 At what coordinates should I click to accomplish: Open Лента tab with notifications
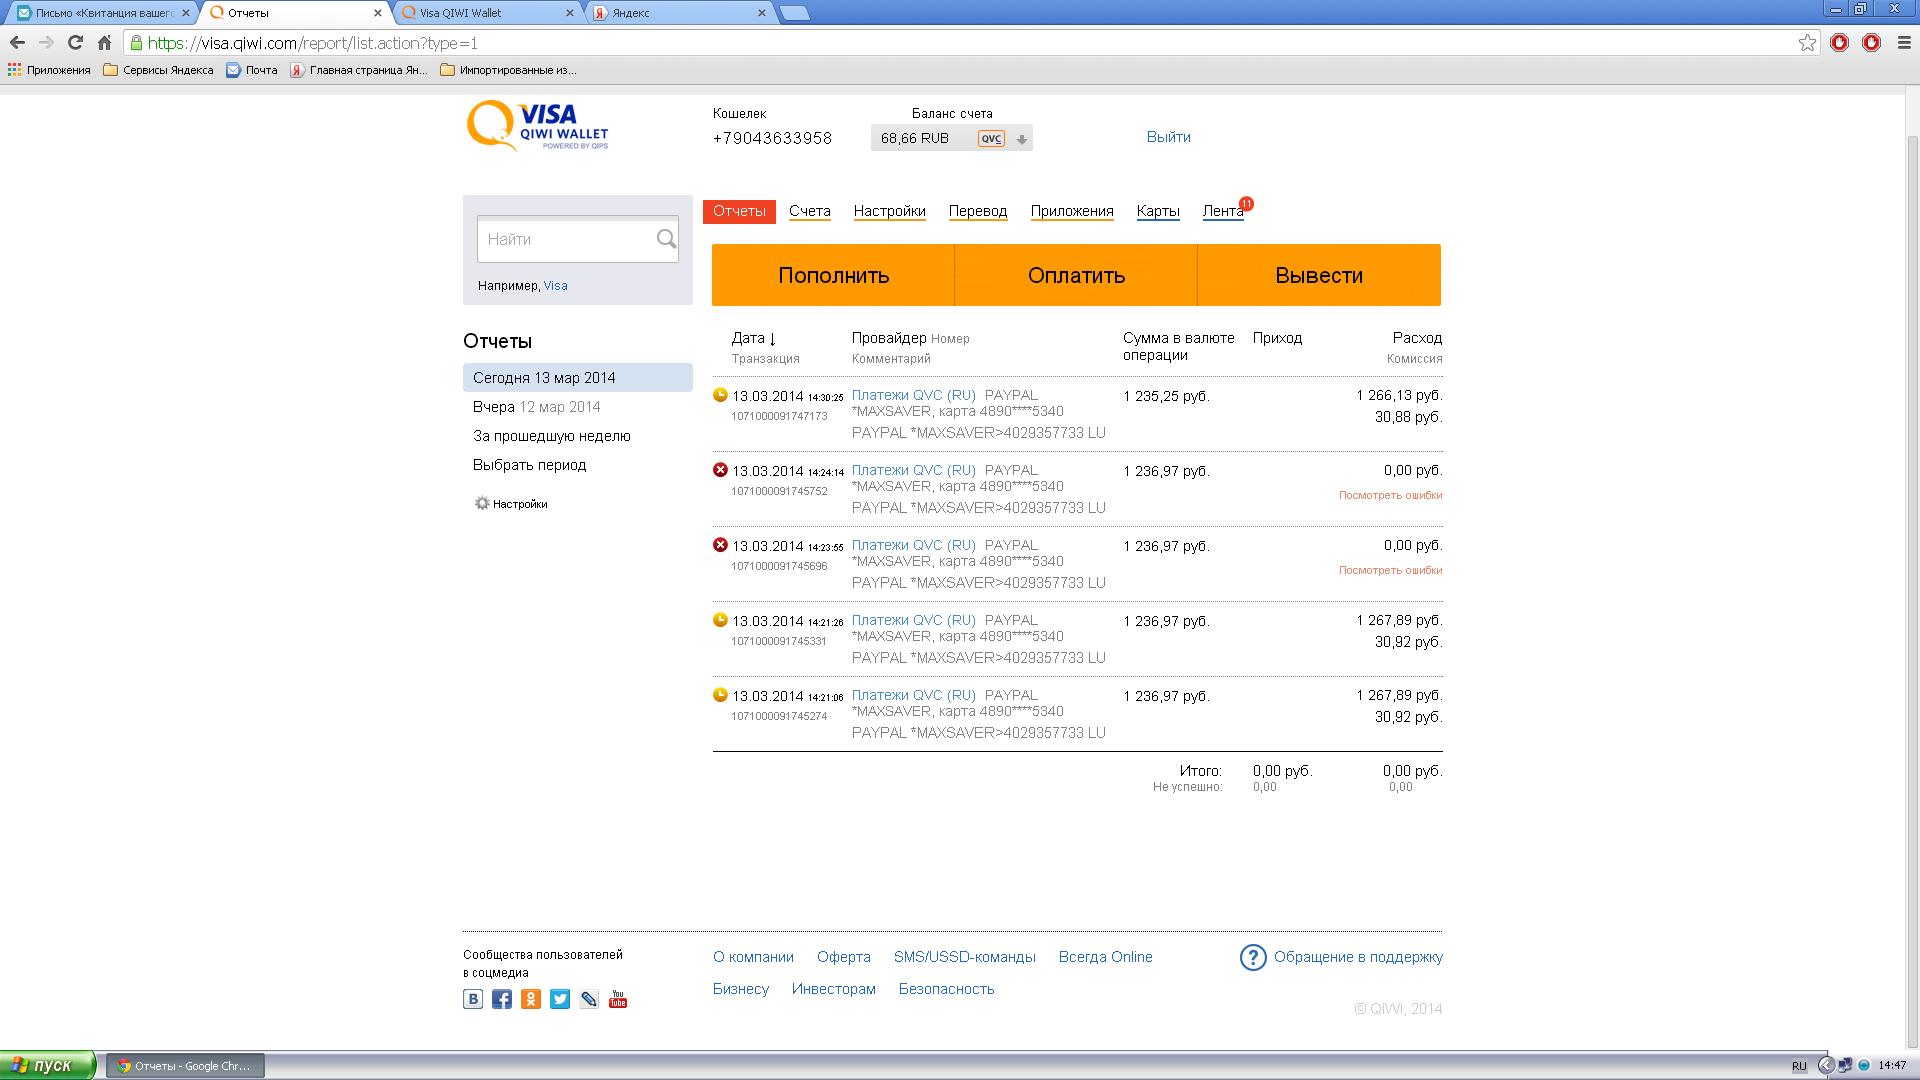pos(1222,211)
